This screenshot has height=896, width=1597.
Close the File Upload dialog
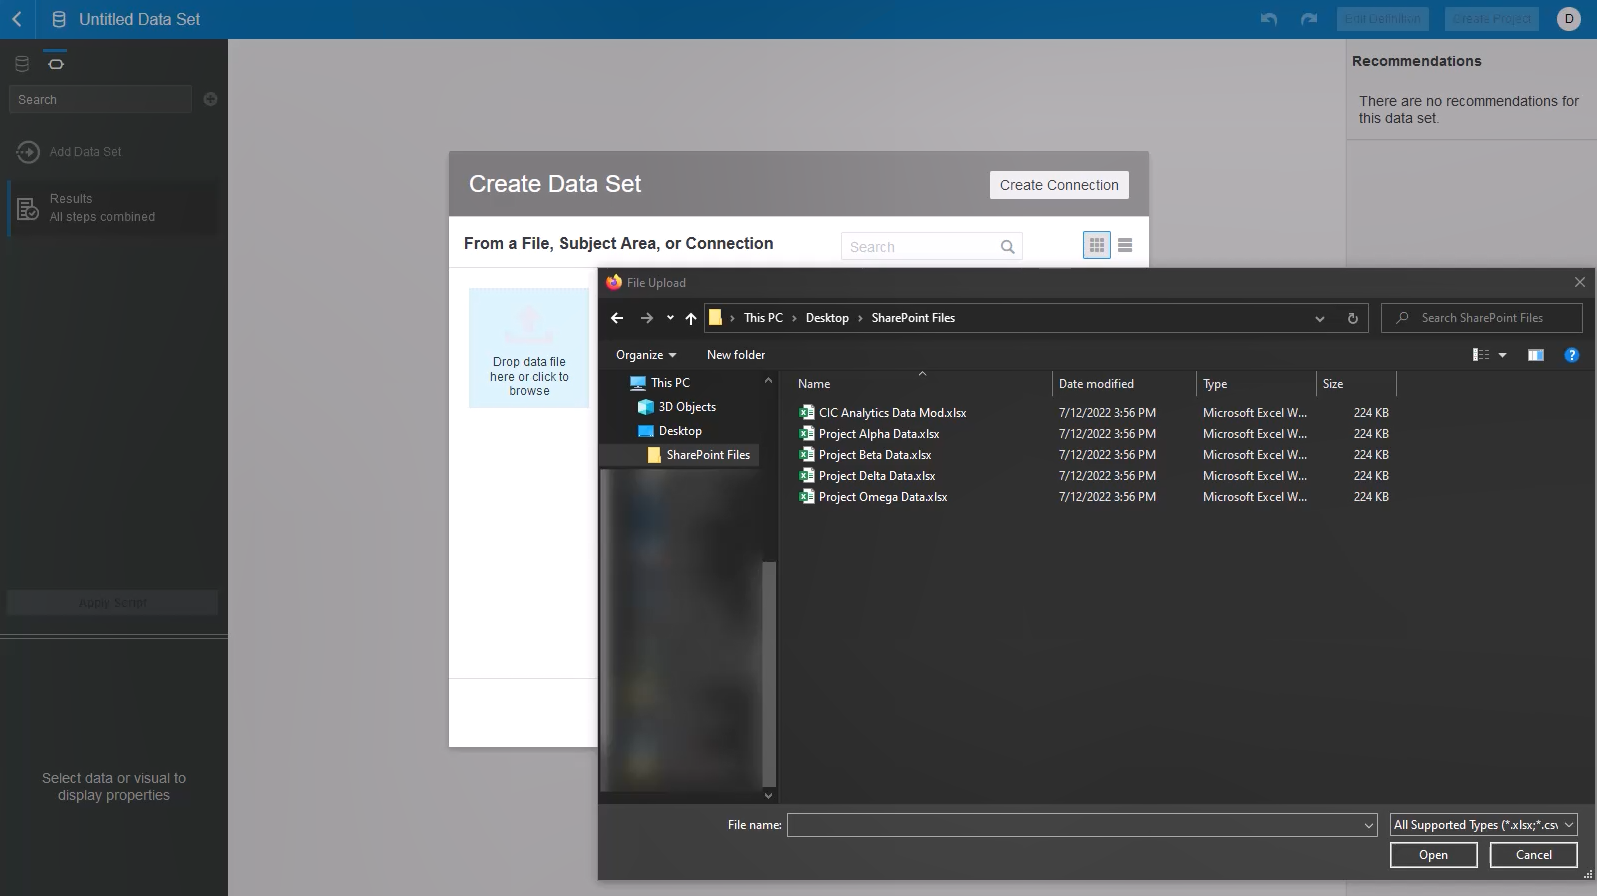pos(1580,283)
